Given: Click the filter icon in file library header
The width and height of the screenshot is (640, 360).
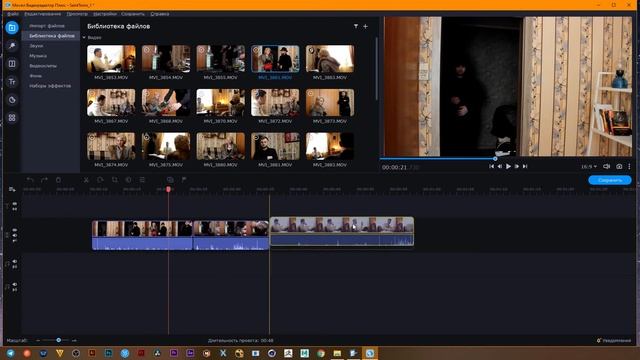Looking at the screenshot, I should 356,26.
